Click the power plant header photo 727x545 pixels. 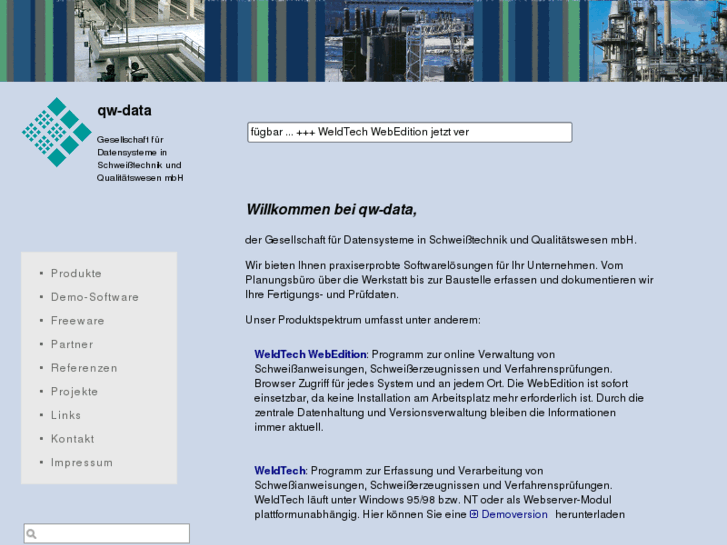click(x=399, y=41)
